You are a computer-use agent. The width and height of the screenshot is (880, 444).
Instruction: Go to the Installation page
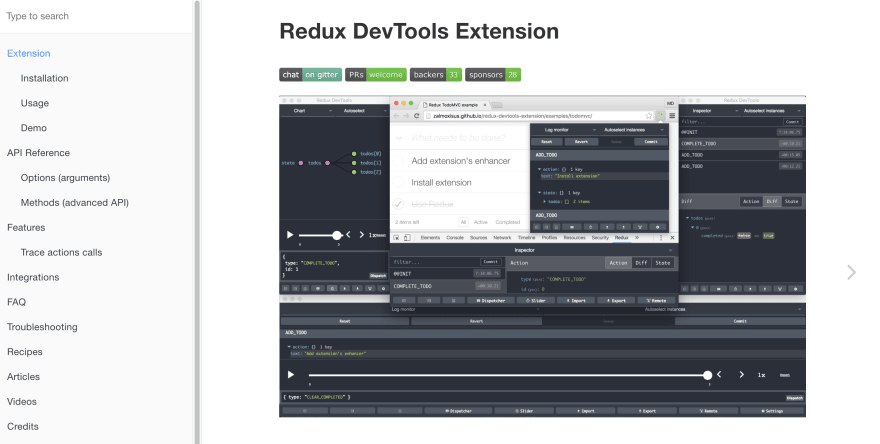click(44, 78)
